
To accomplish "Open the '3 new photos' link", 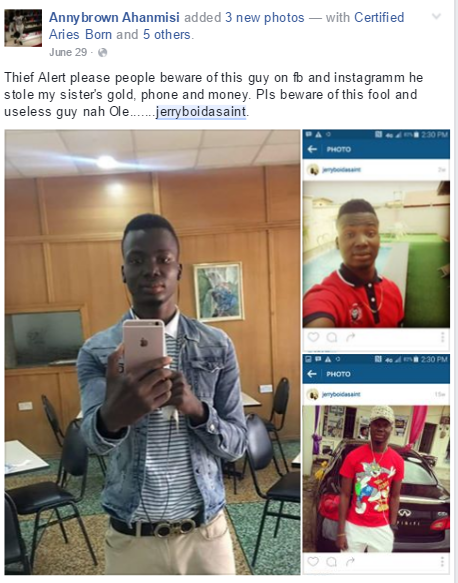I will (264, 17).
